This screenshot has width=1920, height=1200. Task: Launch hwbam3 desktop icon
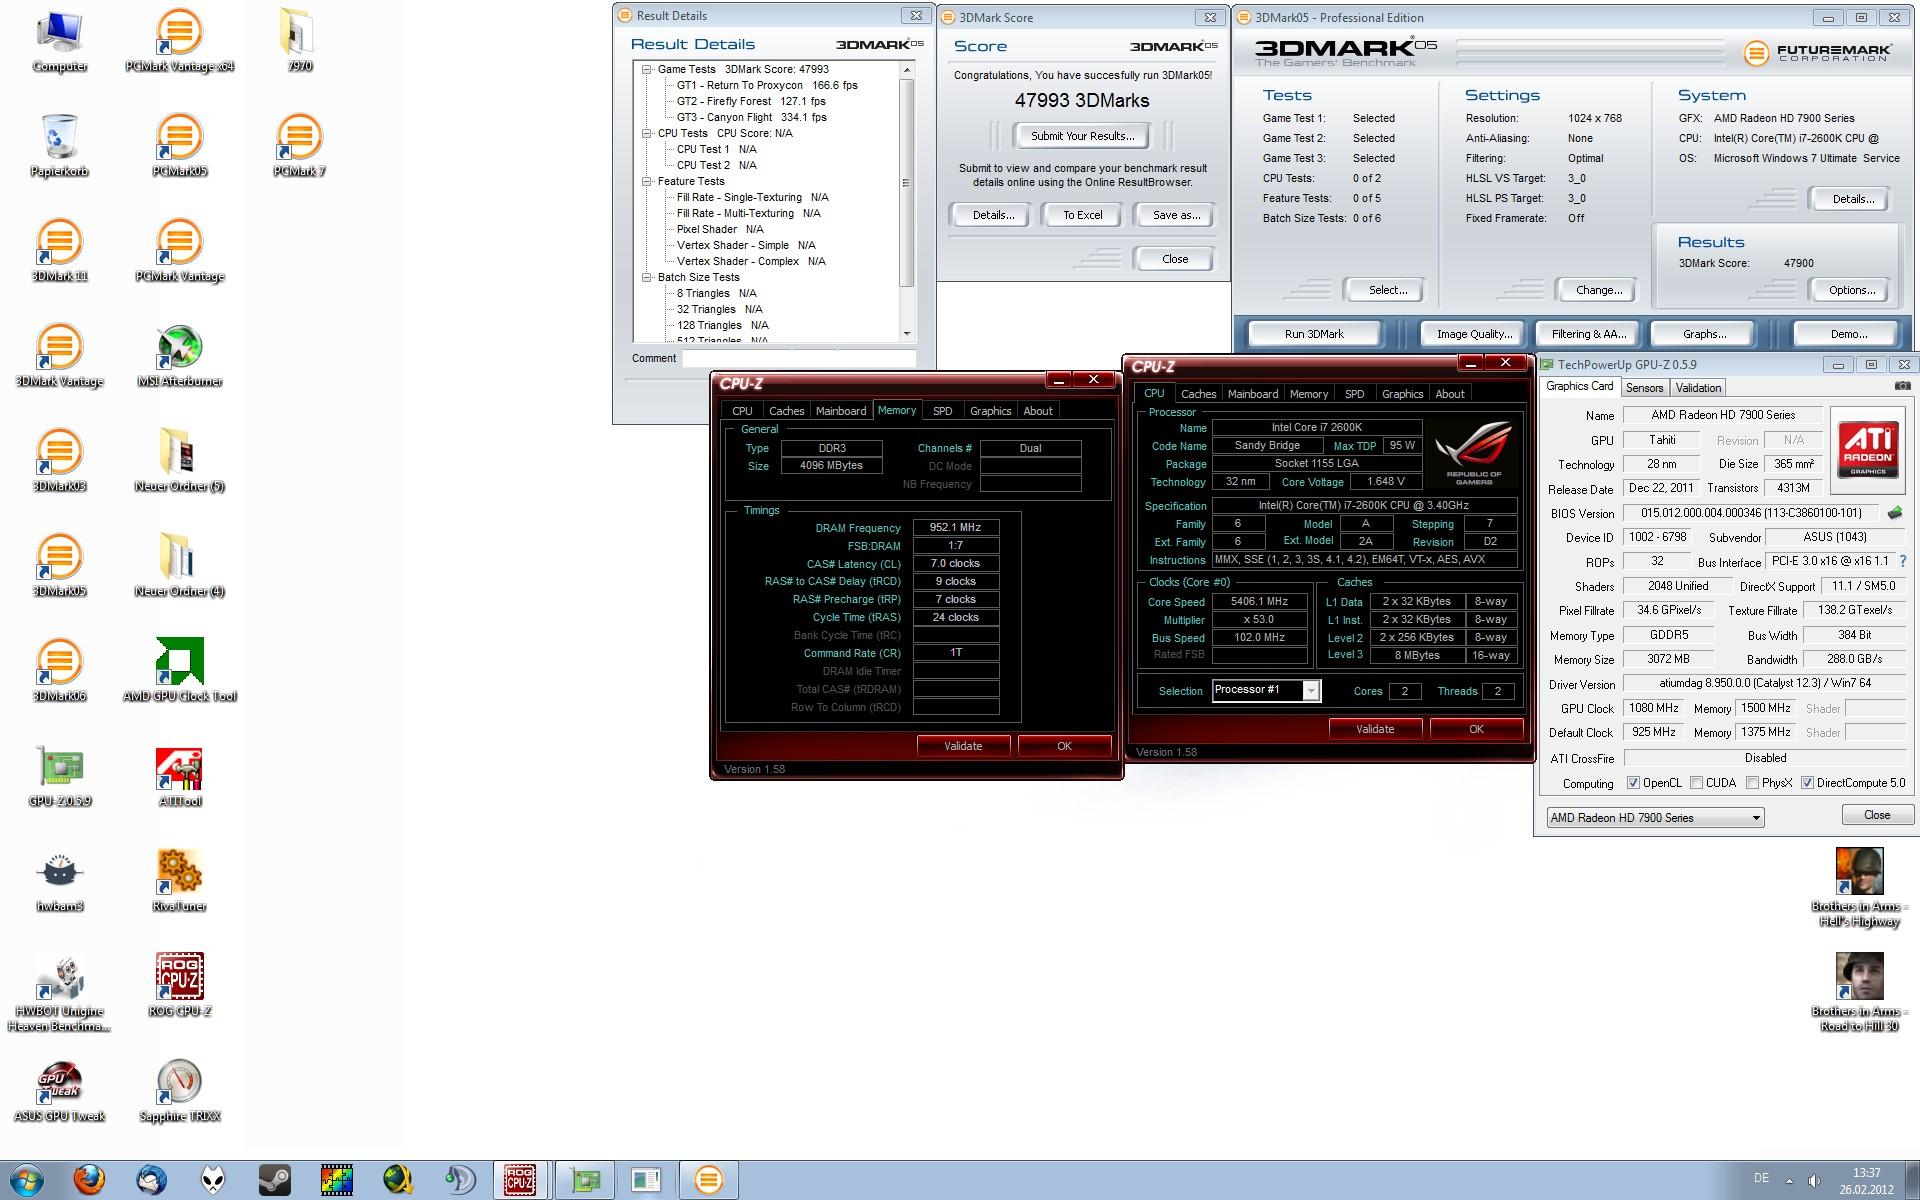click(59, 881)
